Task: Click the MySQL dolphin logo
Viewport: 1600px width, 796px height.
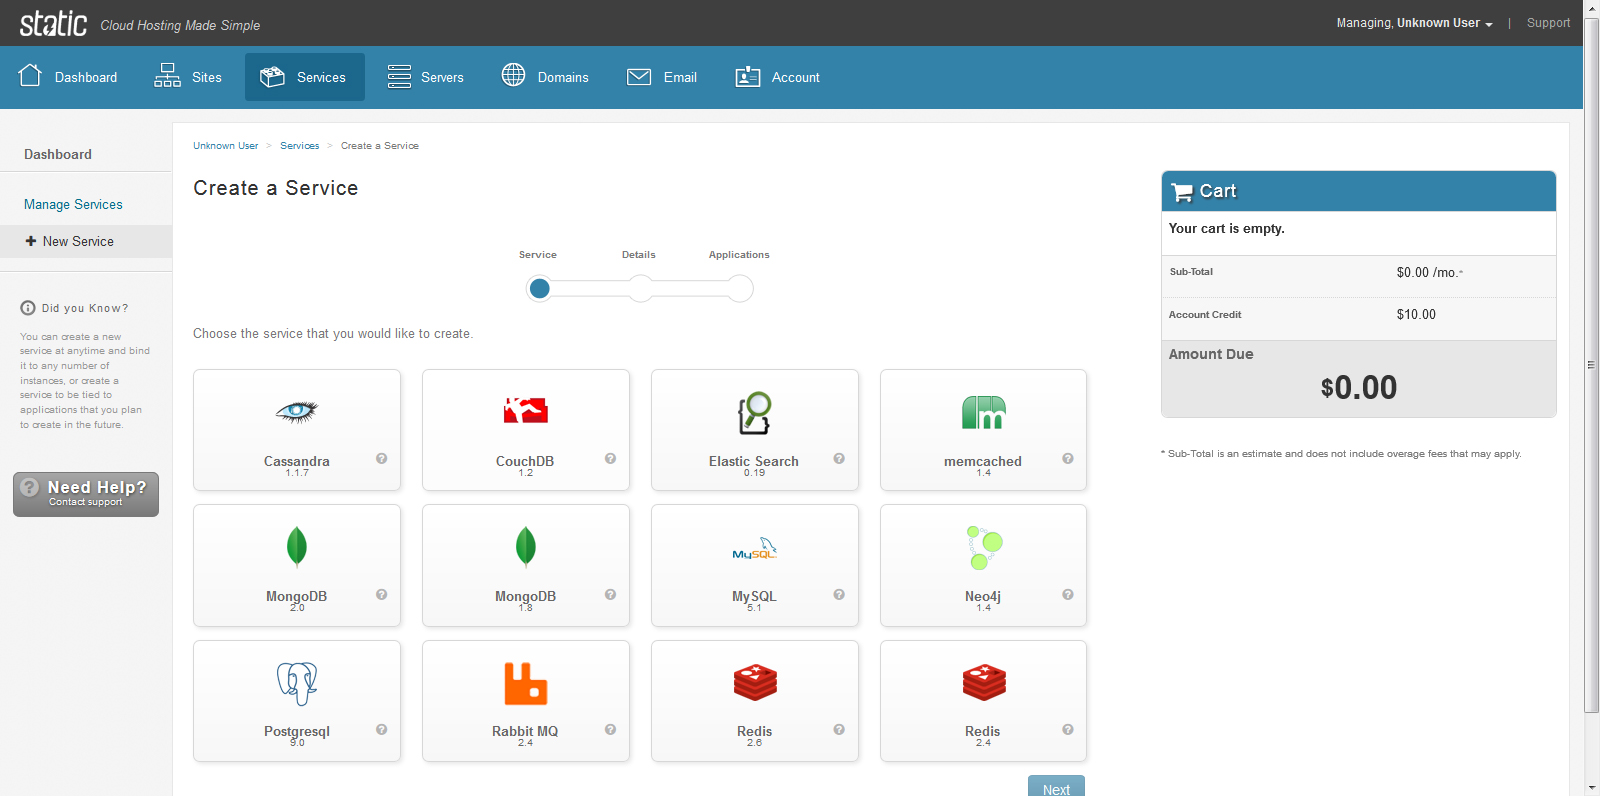Action: pyautogui.click(x=755, y=548)
